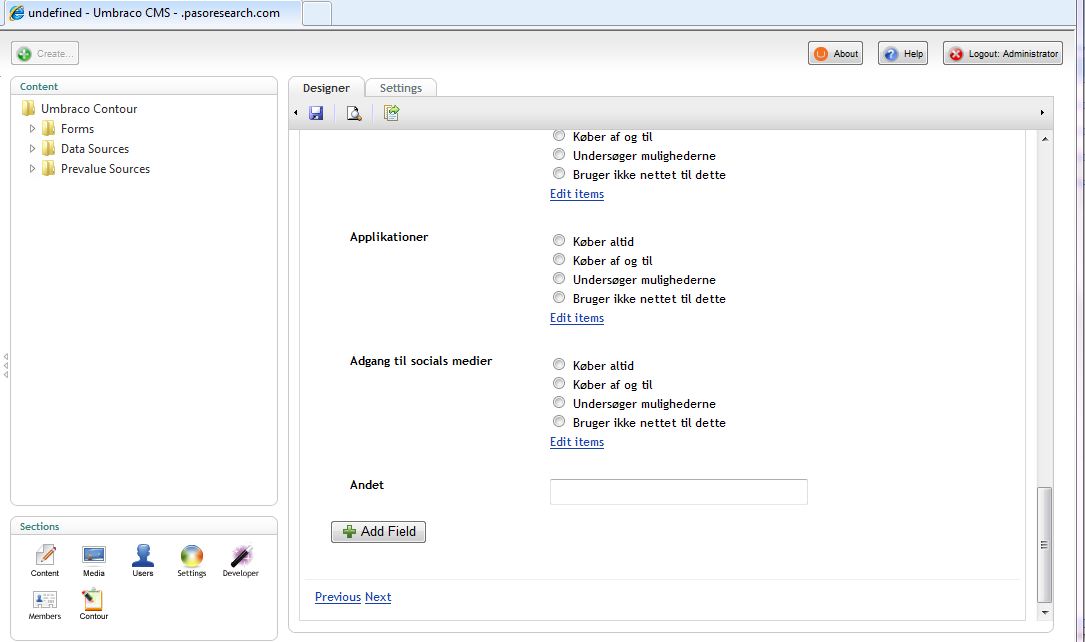The image size is (1085, 642).
Task: Click the export form icon in toolbar
Action: pos(391,113)
